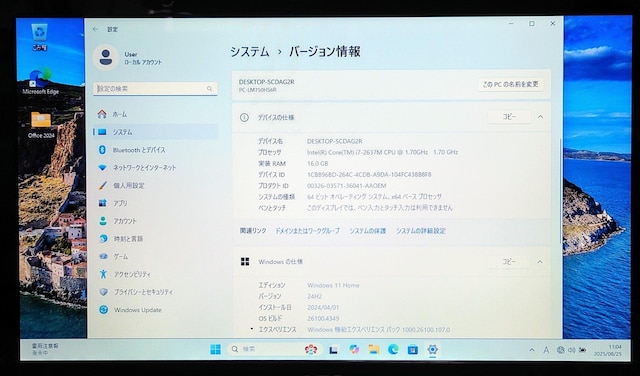Click システム in the breadcrumb header
Screen dimensions: 640x376
point(250,52)
